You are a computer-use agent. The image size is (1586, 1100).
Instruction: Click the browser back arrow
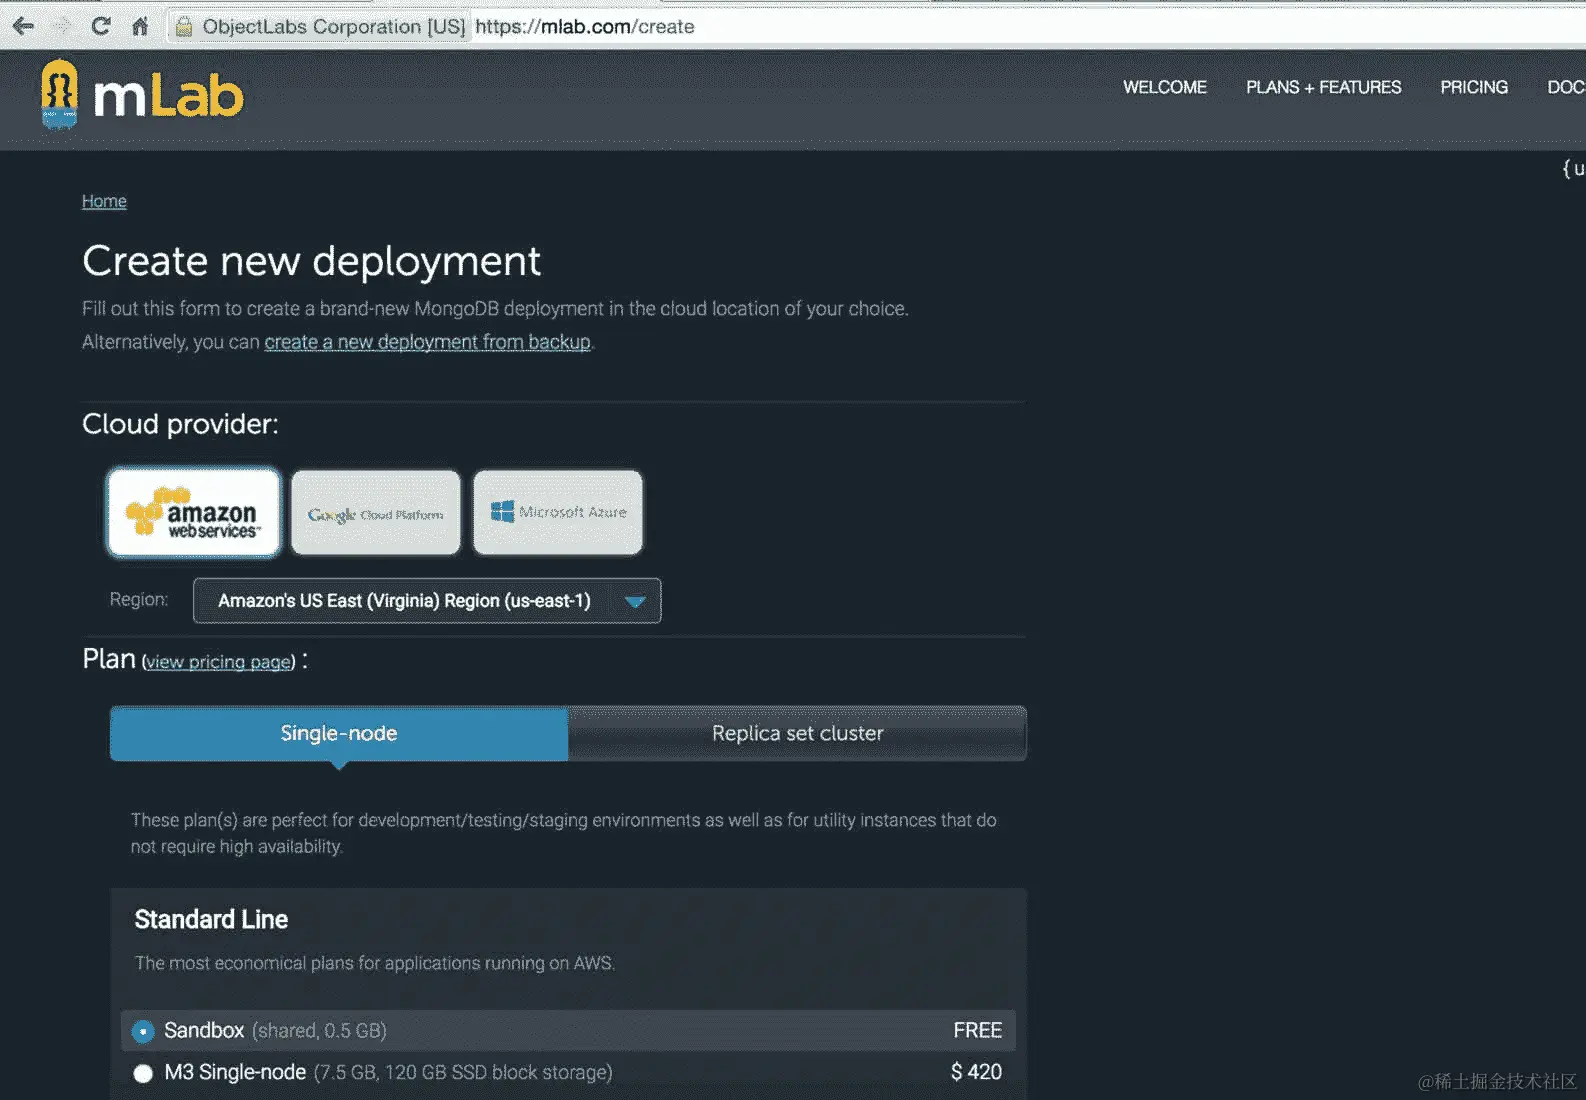[x=23, y=26]
